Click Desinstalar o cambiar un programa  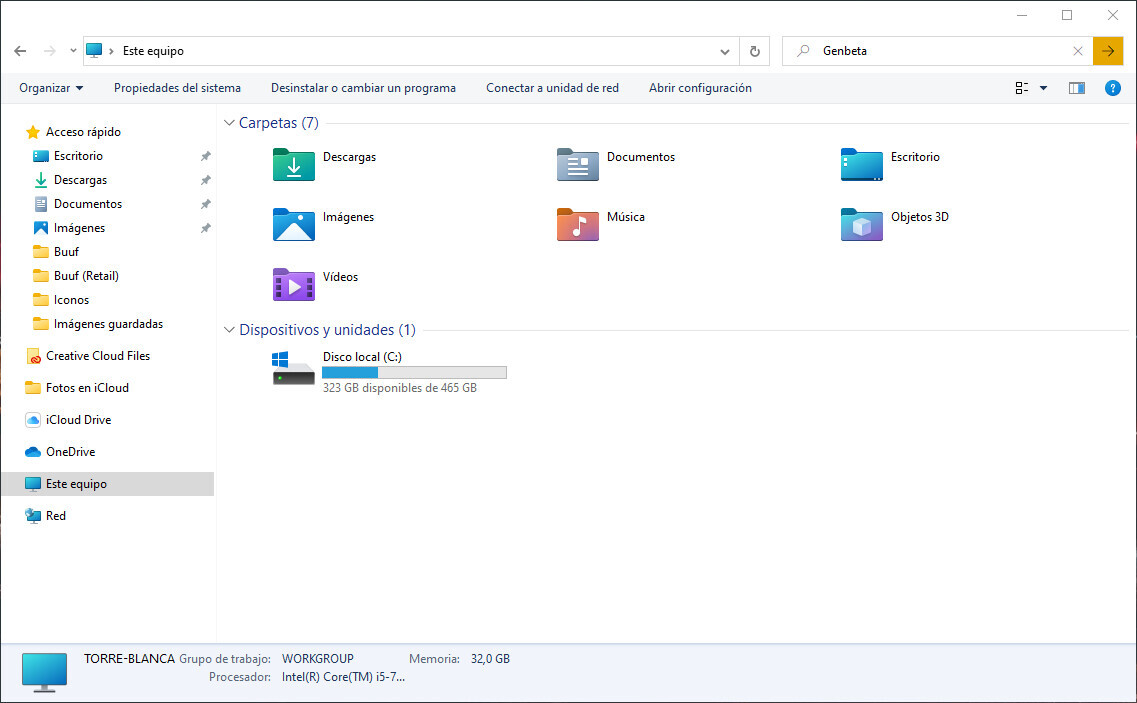click(x=363, y=88)
